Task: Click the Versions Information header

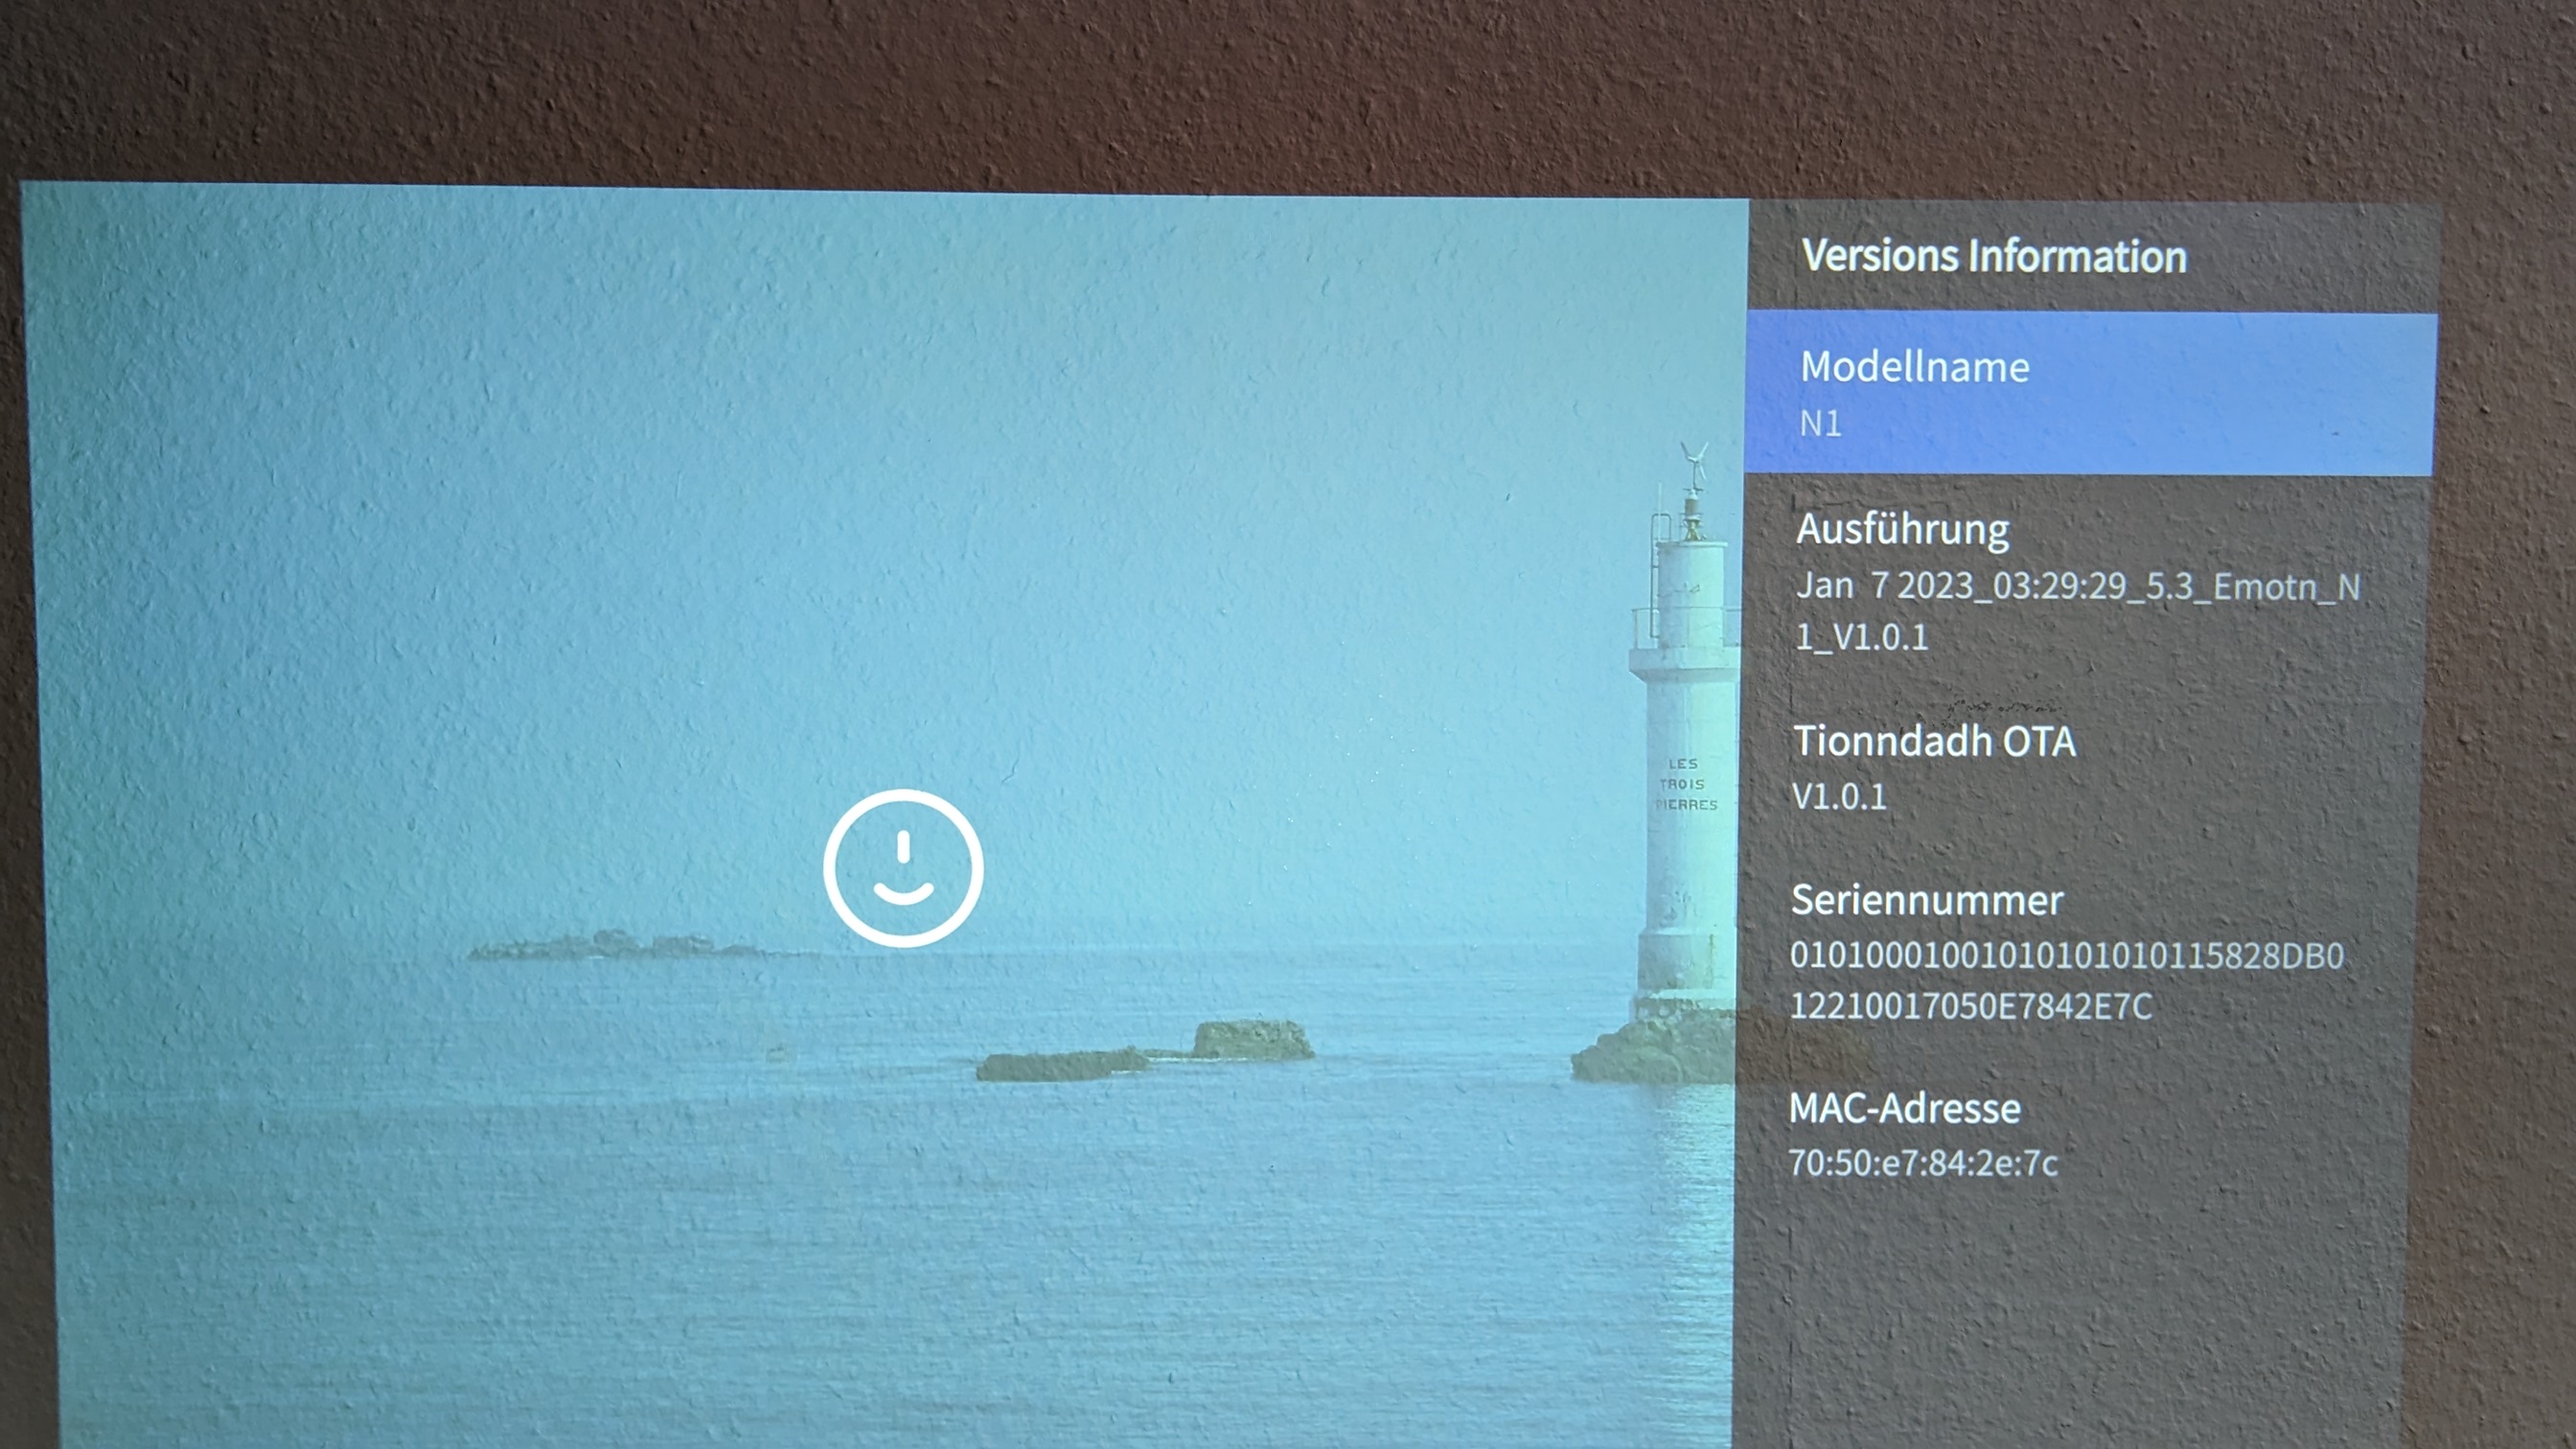Action: click(1993, 256)
